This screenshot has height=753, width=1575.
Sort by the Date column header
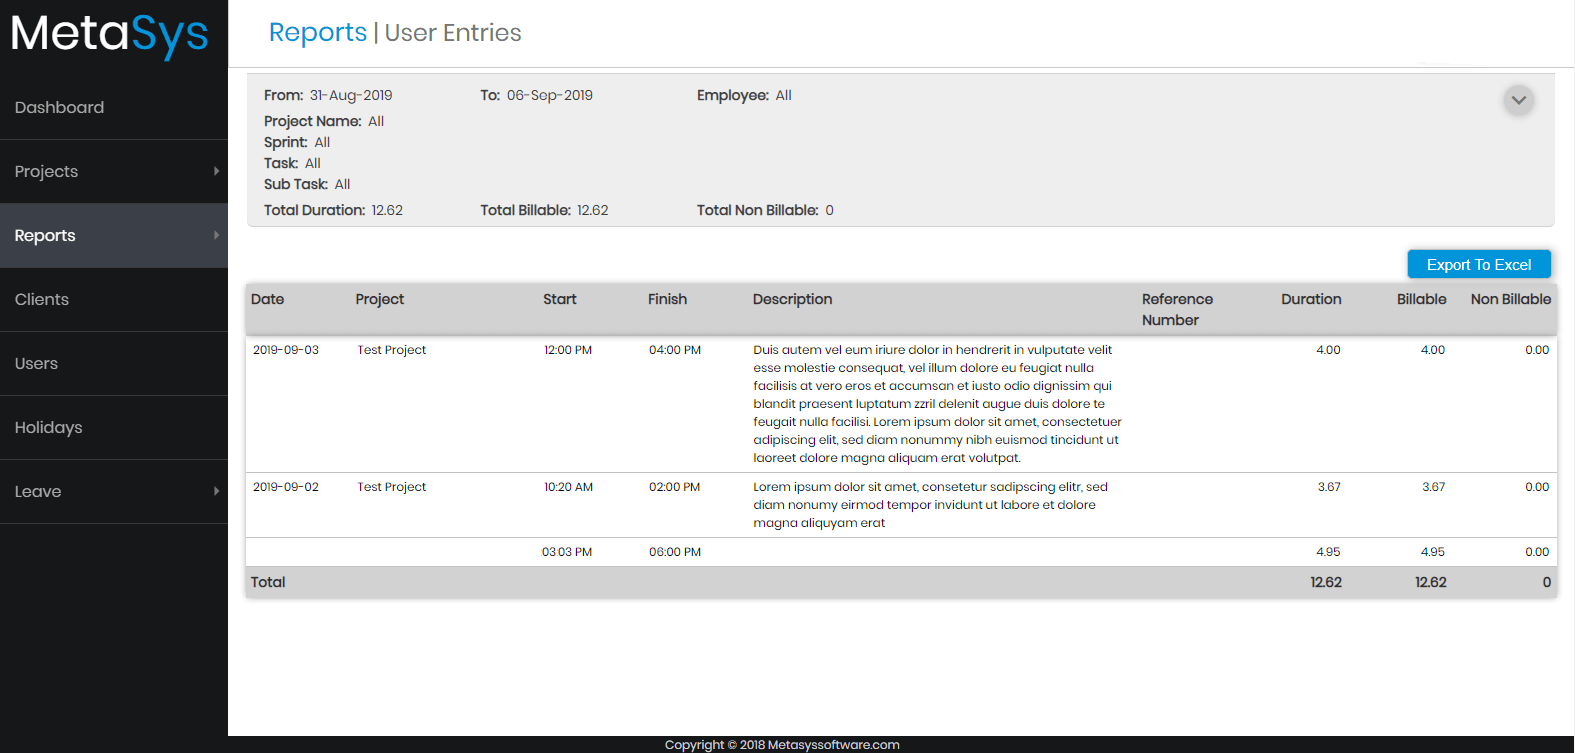267,299
